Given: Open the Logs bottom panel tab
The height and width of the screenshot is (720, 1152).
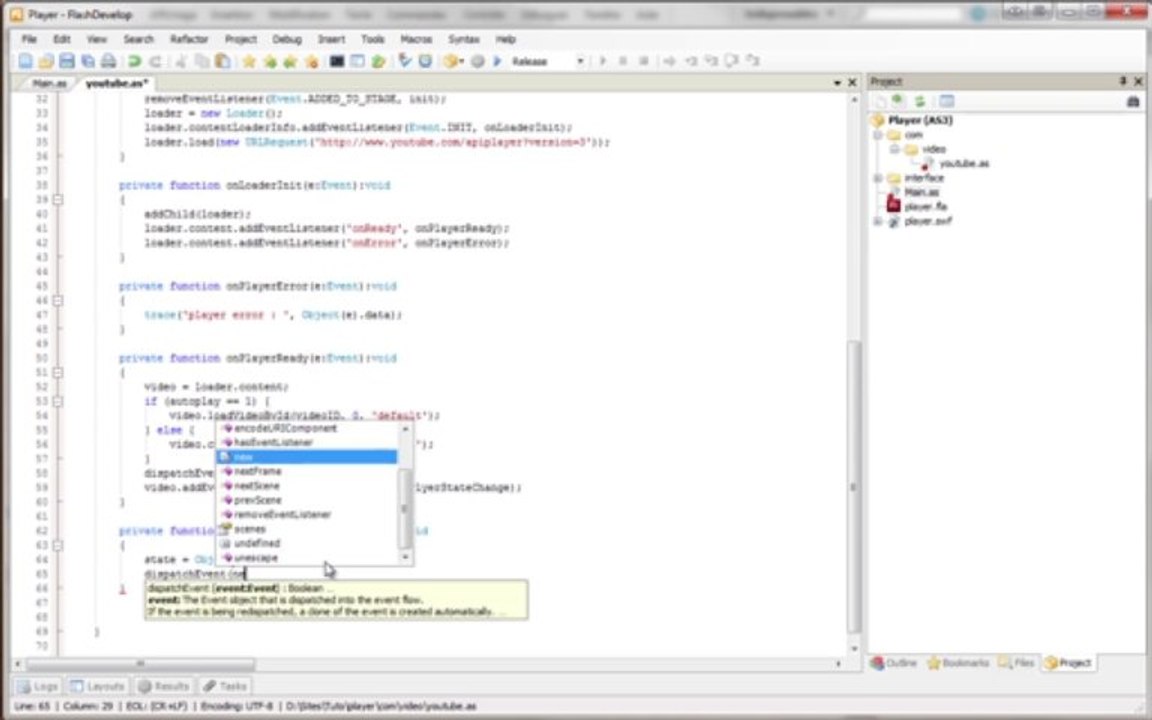Looking at the screenshot, I should pos(37,685).
